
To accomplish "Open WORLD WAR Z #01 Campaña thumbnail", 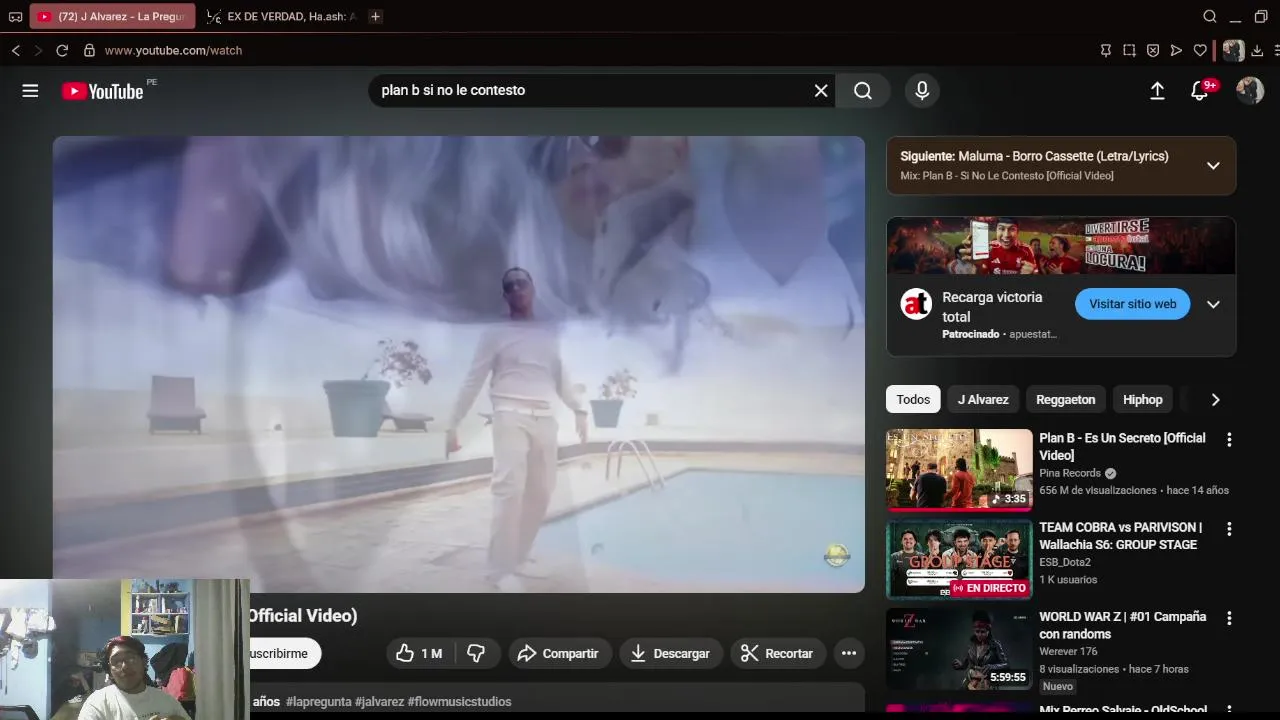I will click(x=959, y=649).
